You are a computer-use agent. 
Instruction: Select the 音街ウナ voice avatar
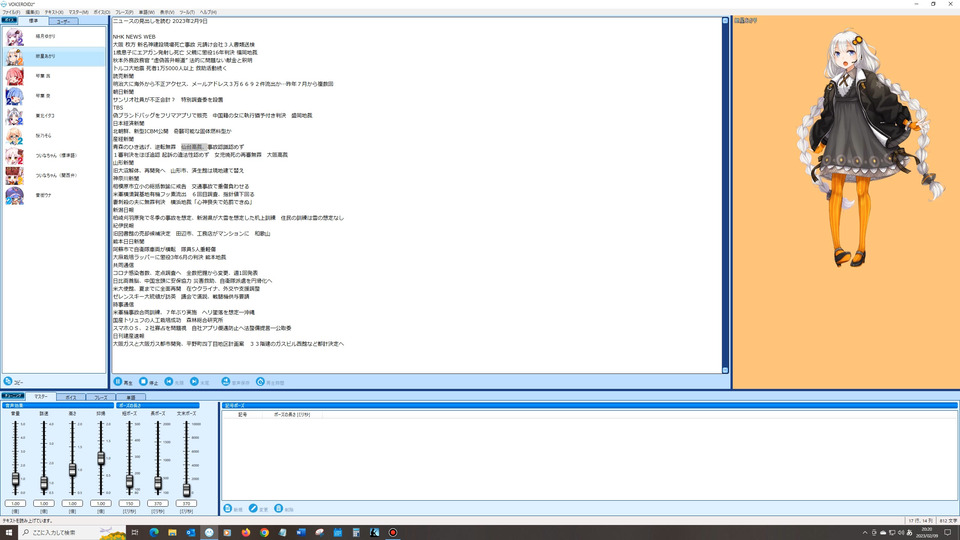[x=15, y=195]
